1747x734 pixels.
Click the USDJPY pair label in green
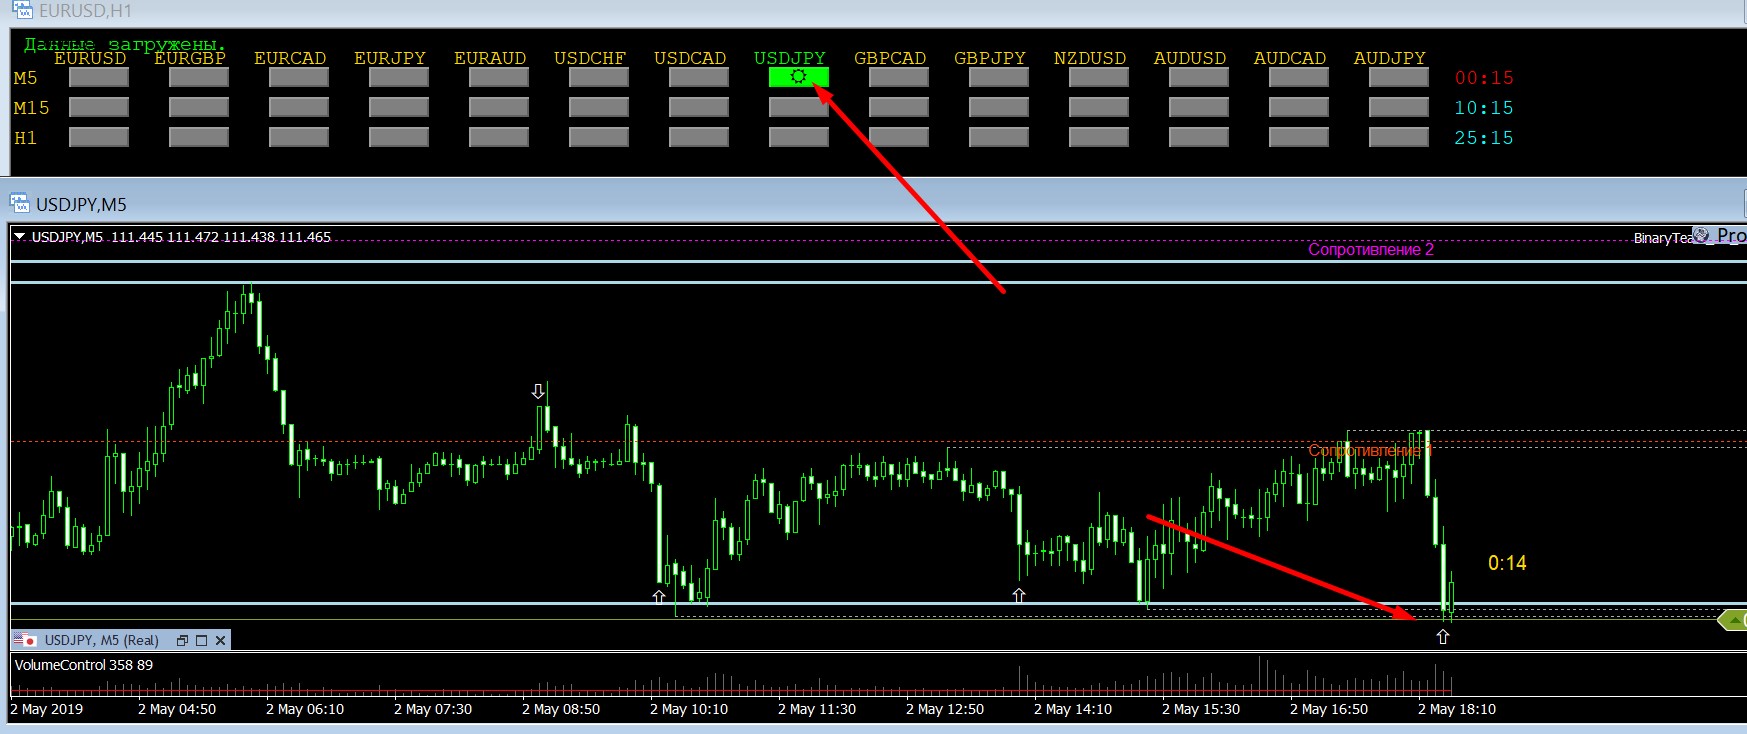coord(790,58)
